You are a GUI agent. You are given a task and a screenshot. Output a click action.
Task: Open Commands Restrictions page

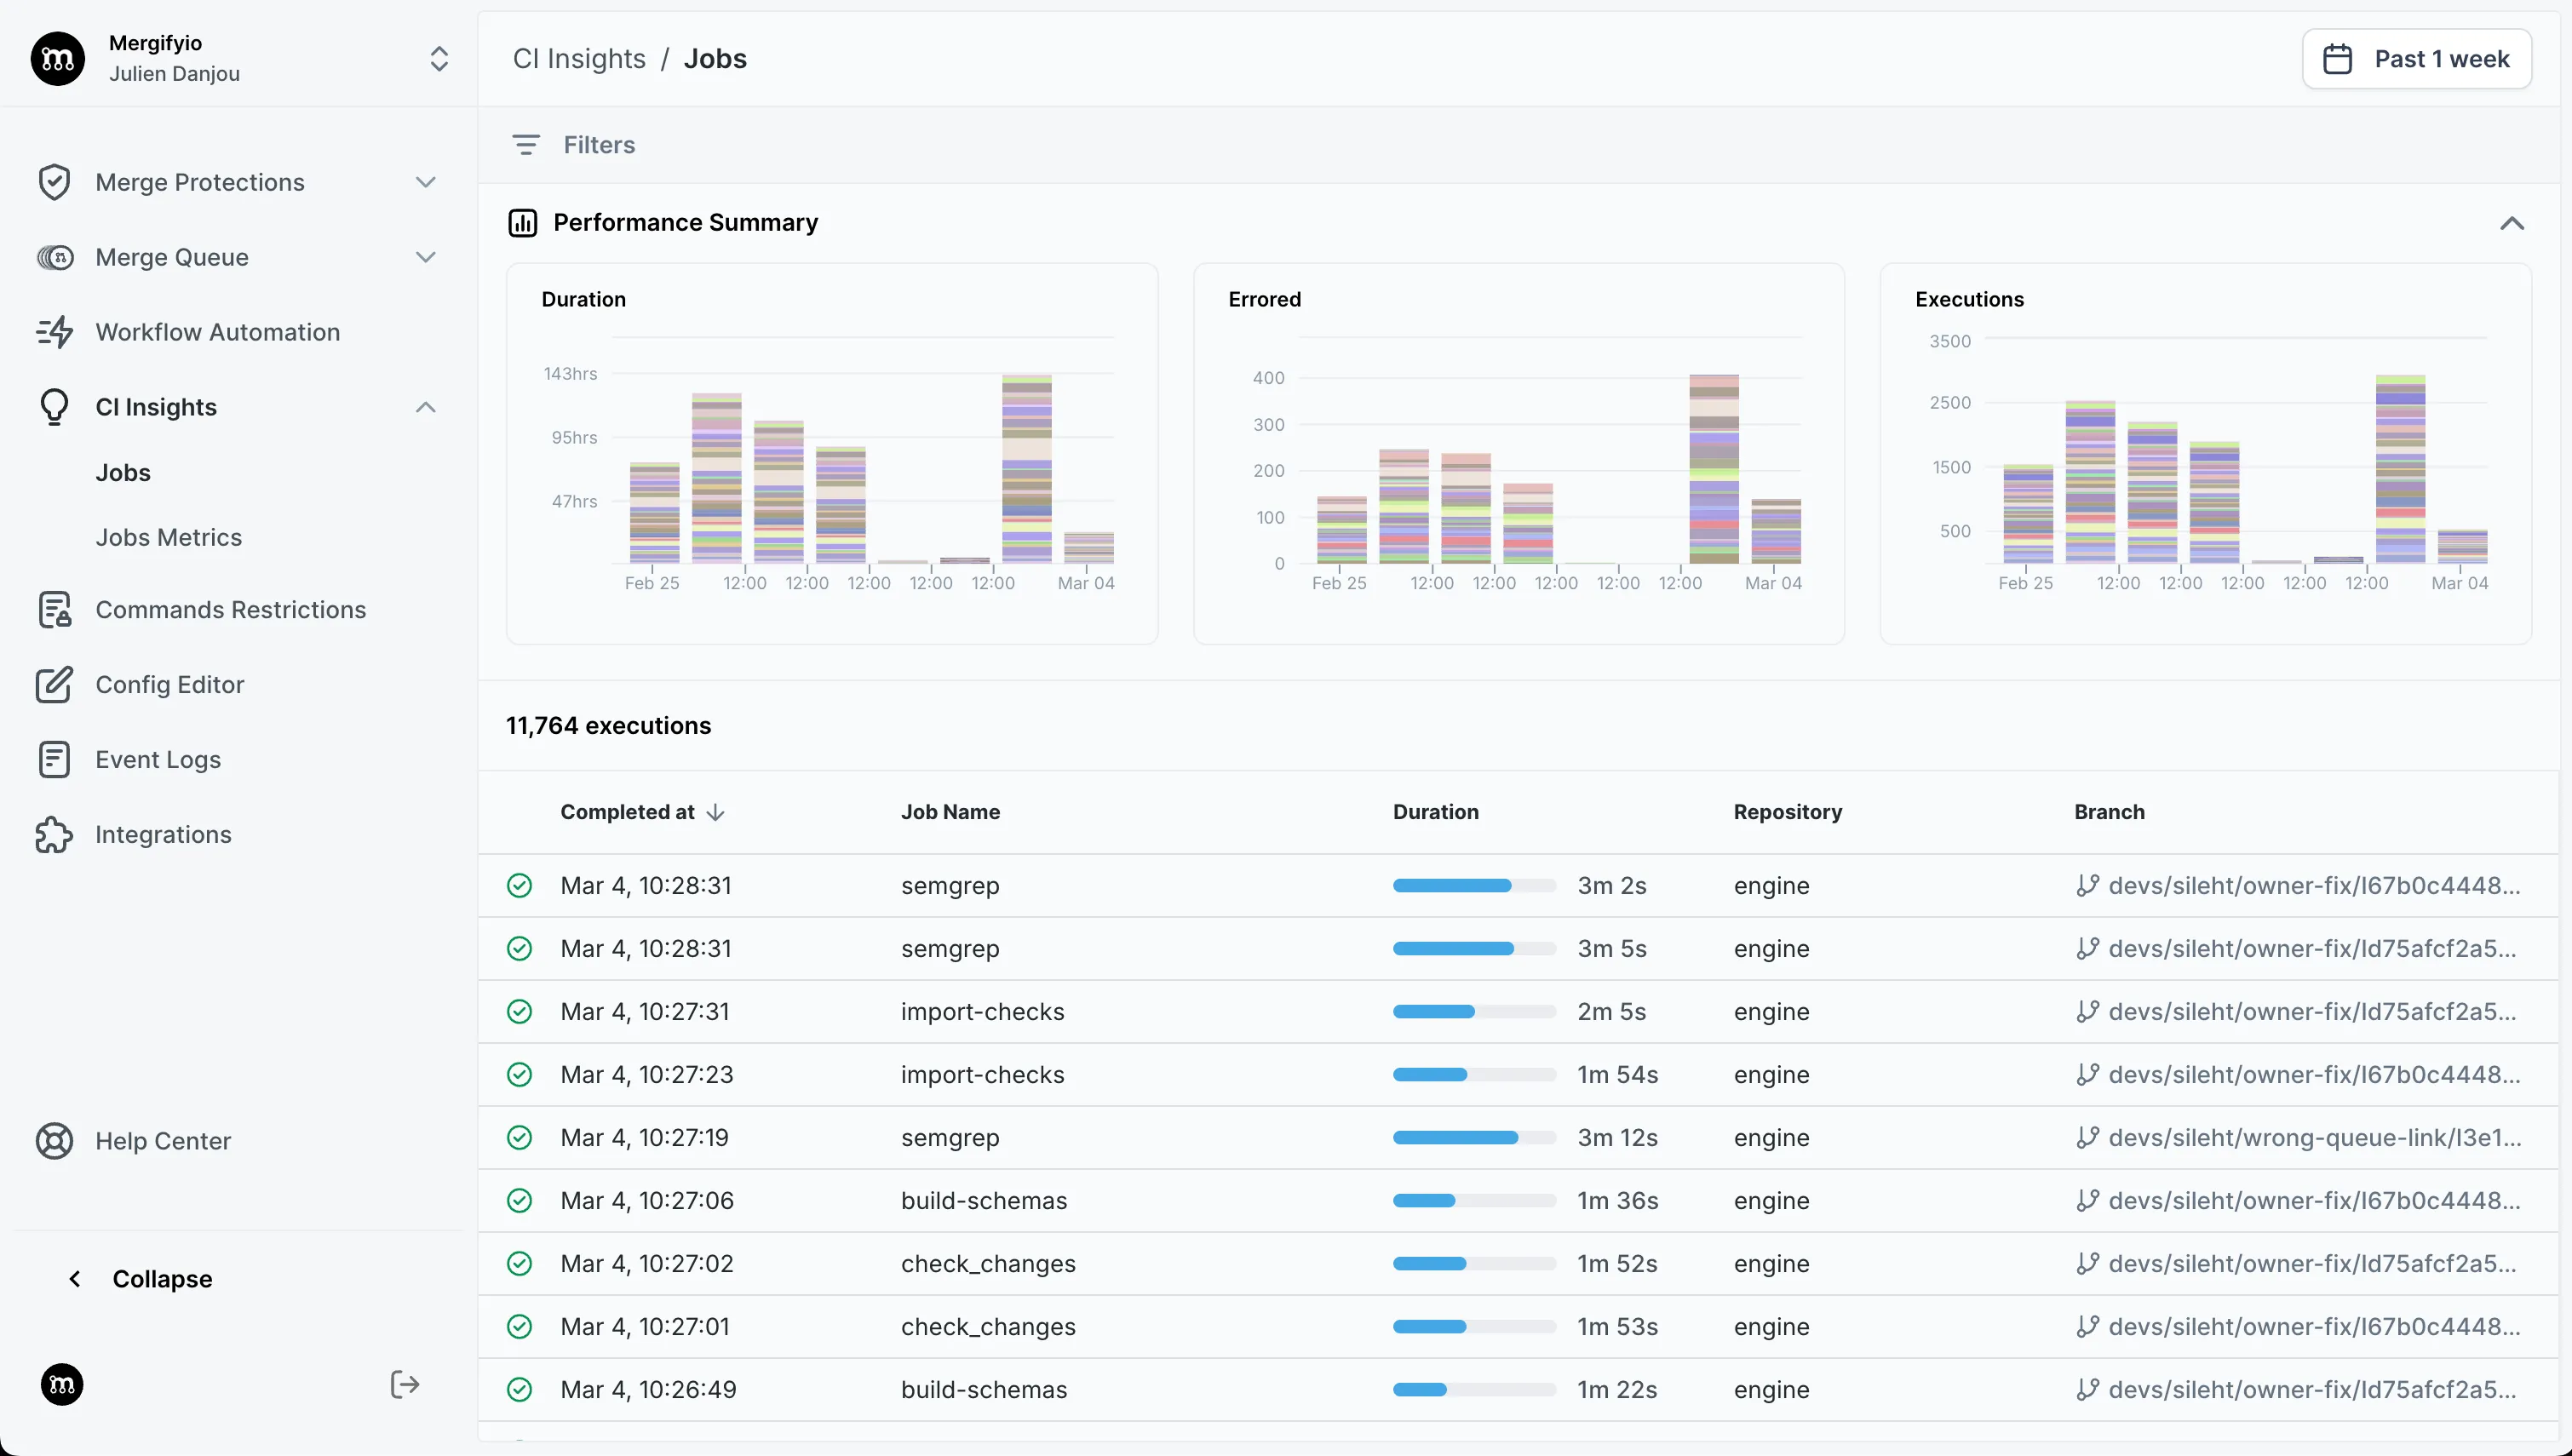pos(231,610)
